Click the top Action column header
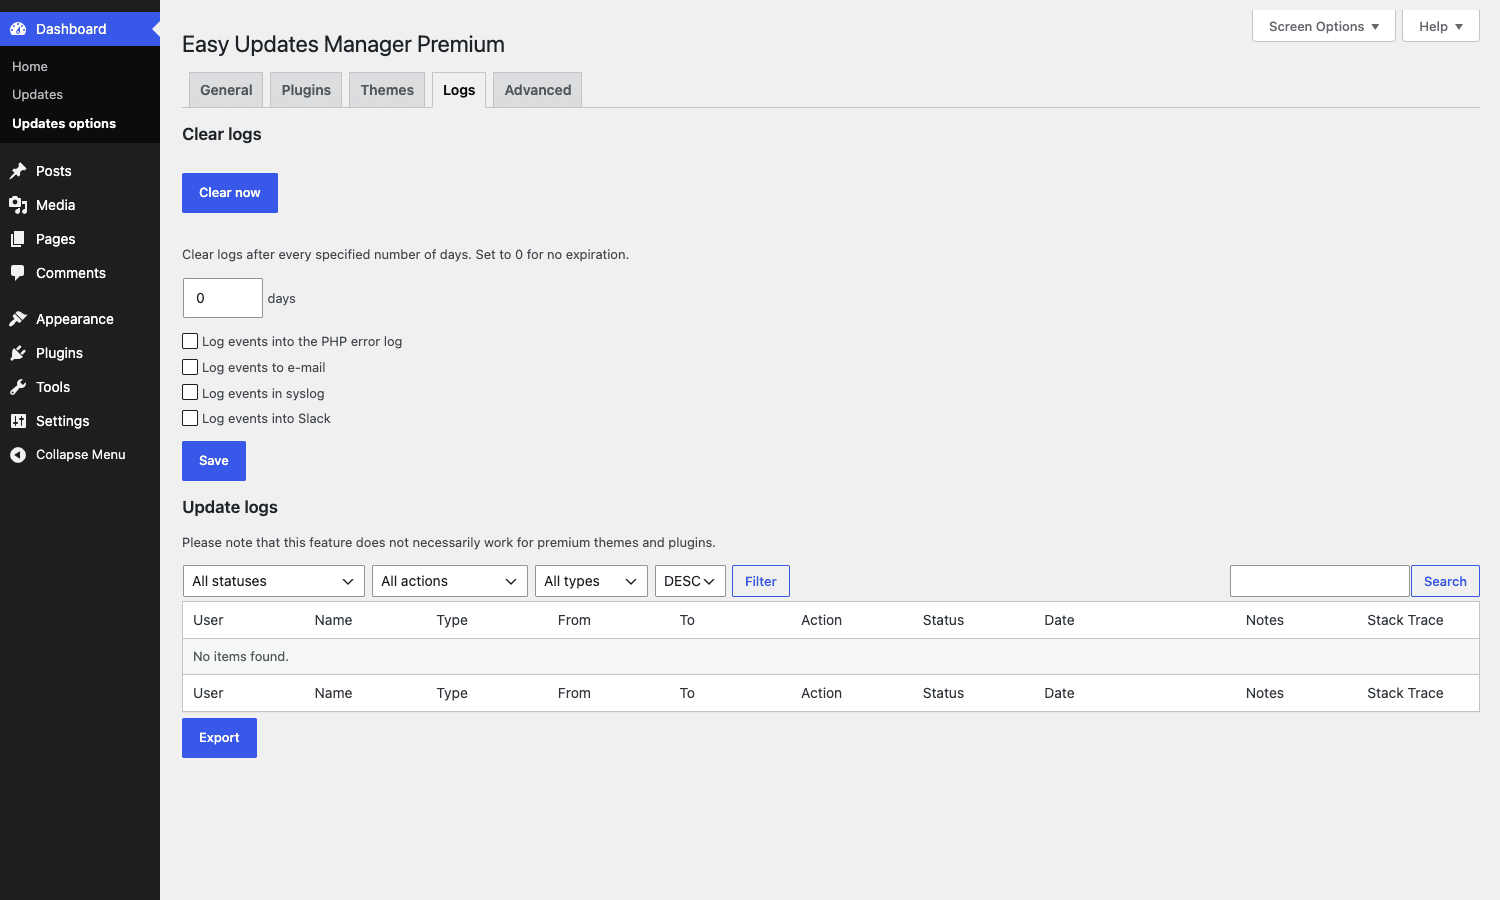 click(x=821, y=620)
